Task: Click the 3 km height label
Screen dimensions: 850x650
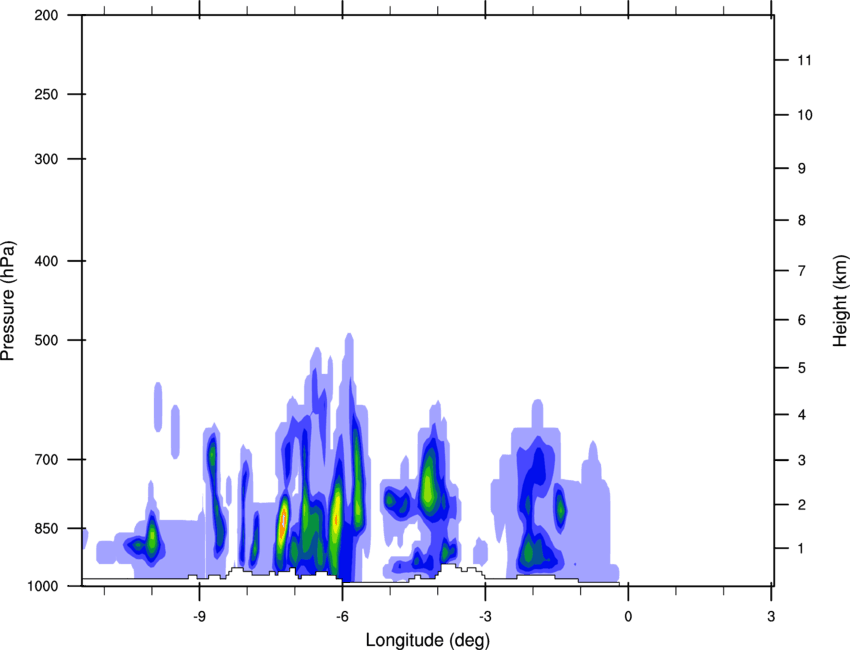Action: click(x=801, y=460)
